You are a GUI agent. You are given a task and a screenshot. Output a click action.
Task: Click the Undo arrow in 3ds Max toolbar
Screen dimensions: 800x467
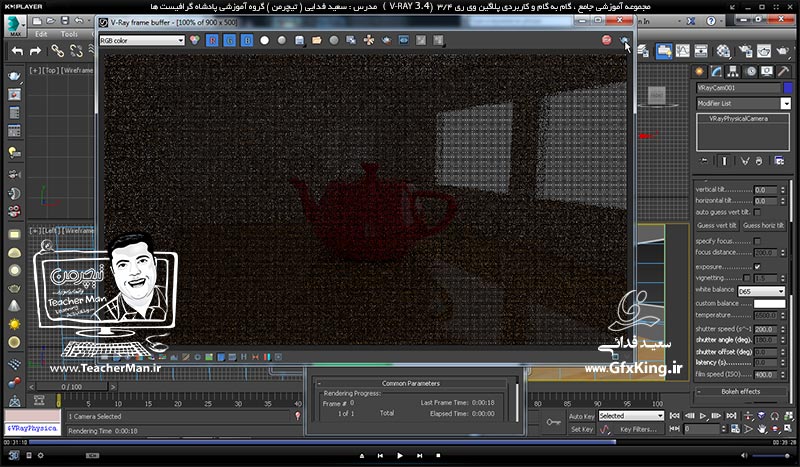click(17, 51)
